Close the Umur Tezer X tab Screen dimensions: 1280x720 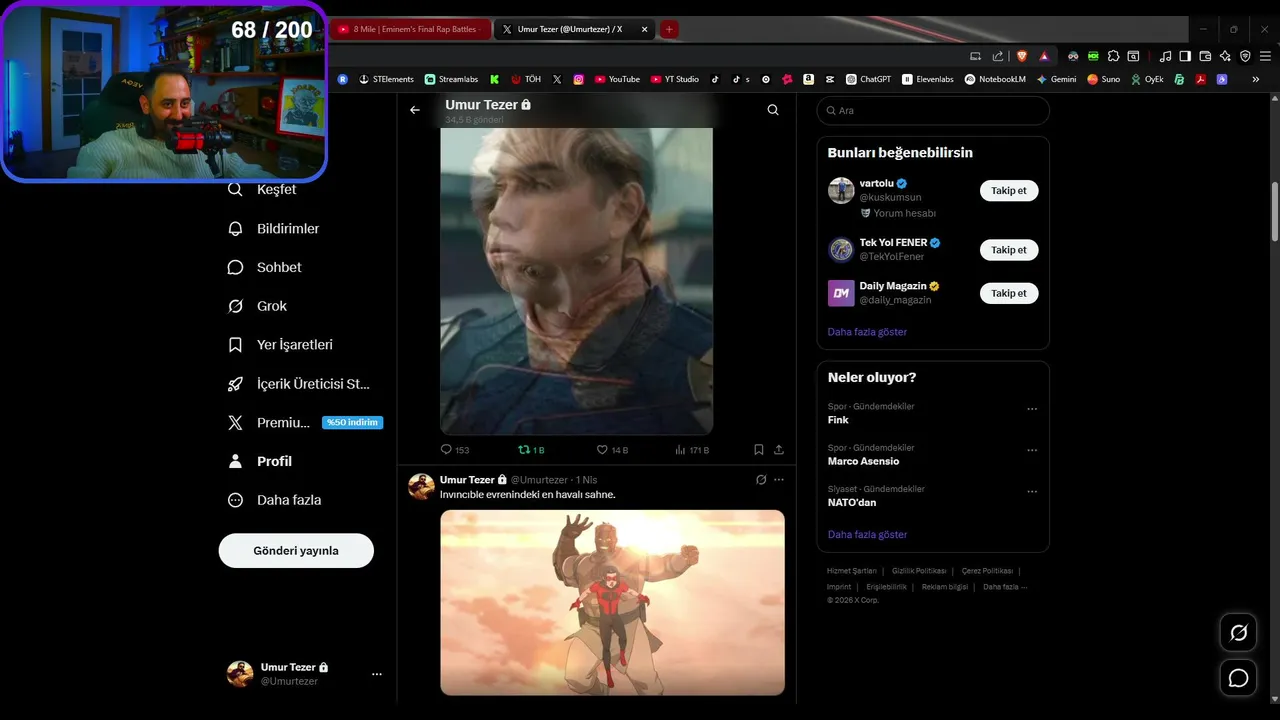645,30
